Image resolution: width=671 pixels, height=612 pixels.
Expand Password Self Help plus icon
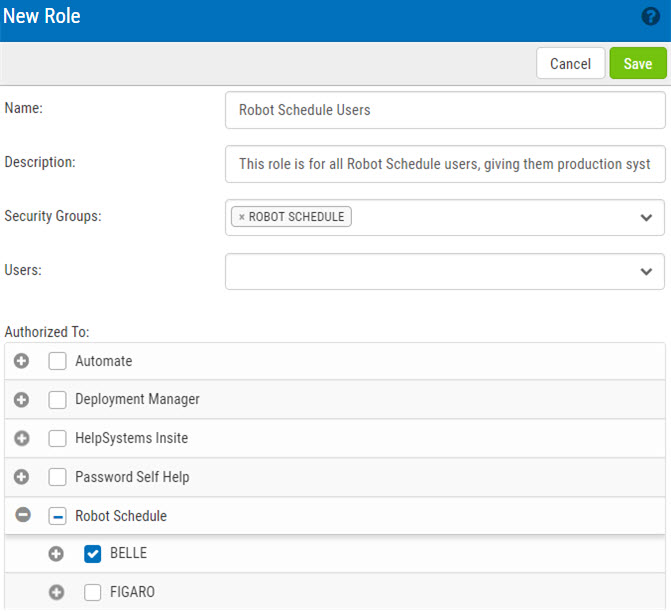tap(21, 477)
